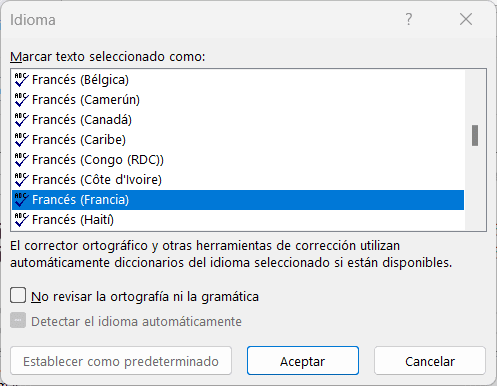Click spell-check icon beside Francés (Bélgica)
The height and width of the screenshot is (386, 497).
[x=22, y=80]
